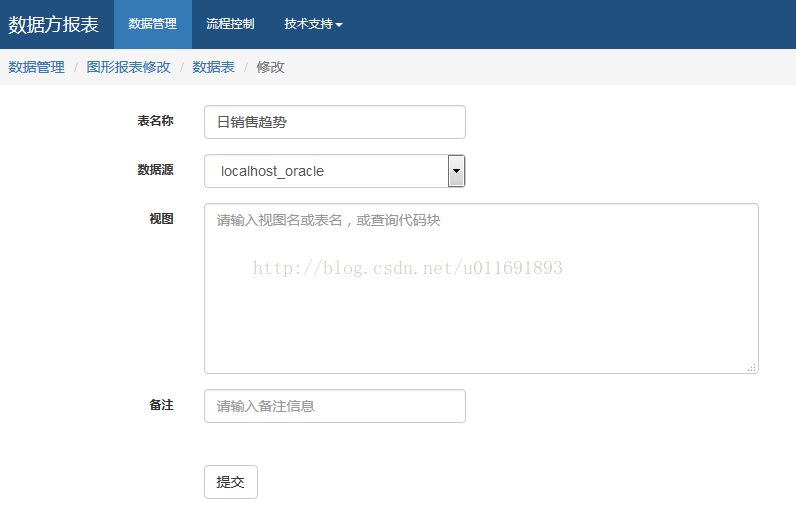Focus the 视图 textarea
Viewport: 796px width, 514px height.
(481, 288)
